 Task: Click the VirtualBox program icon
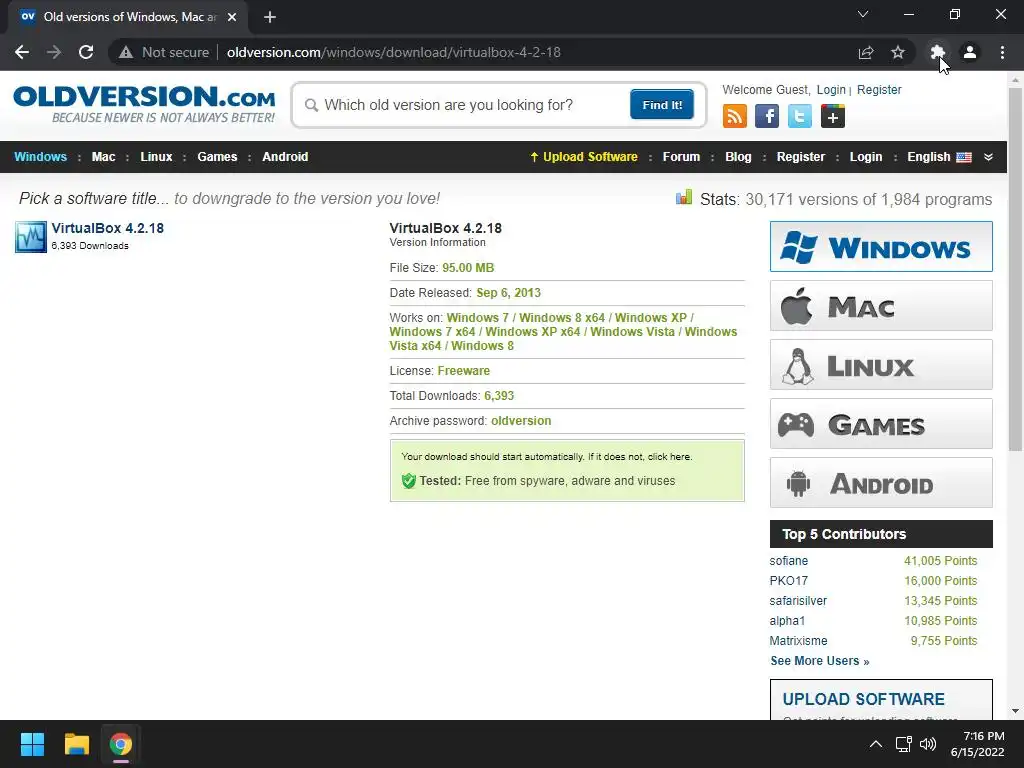(x=31, y=236)
